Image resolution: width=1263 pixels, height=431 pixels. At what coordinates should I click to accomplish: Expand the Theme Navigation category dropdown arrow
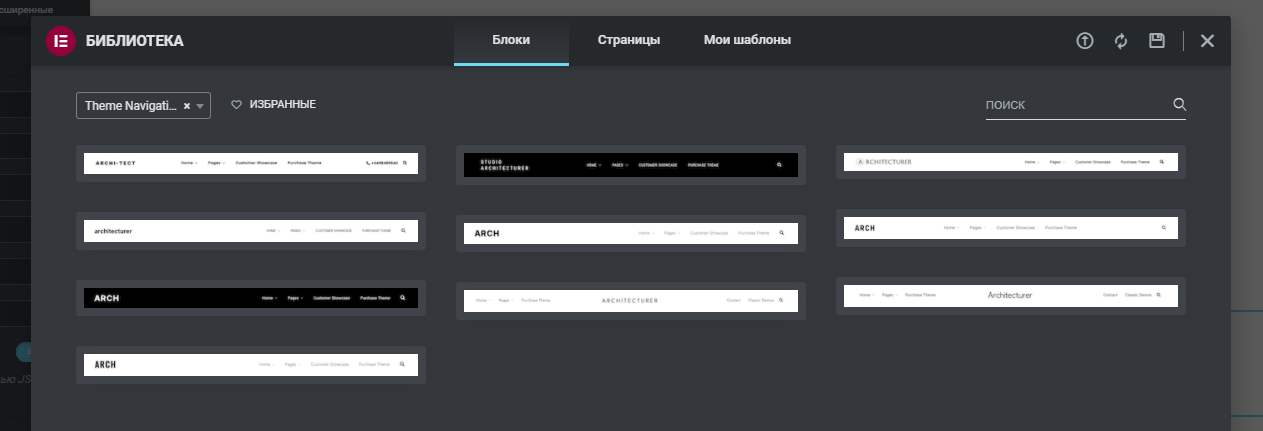[200, 106]
